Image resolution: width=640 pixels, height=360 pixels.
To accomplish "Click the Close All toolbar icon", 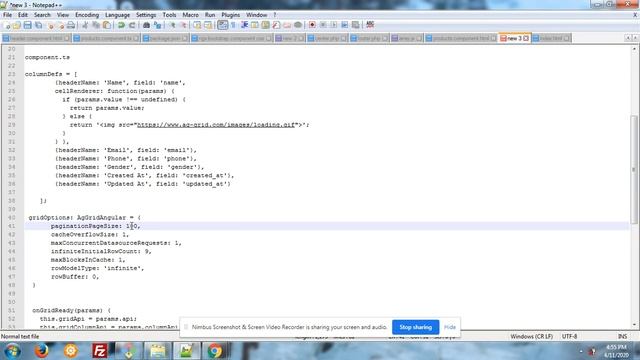I will point(60,25).
